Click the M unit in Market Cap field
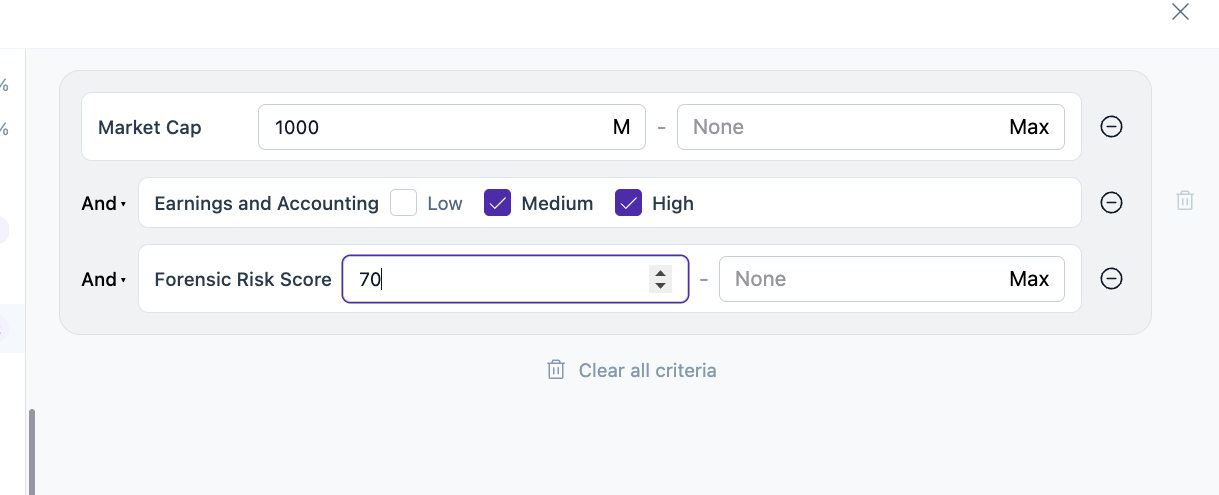 (x=621, y=127)
